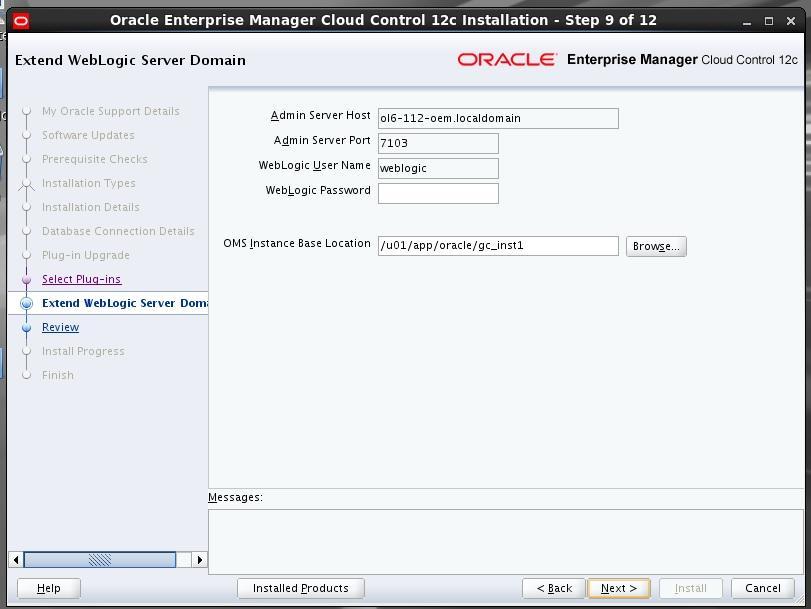Click the Select Plug-ins step bullet
The image size is (811, 609).
[27, 279]
